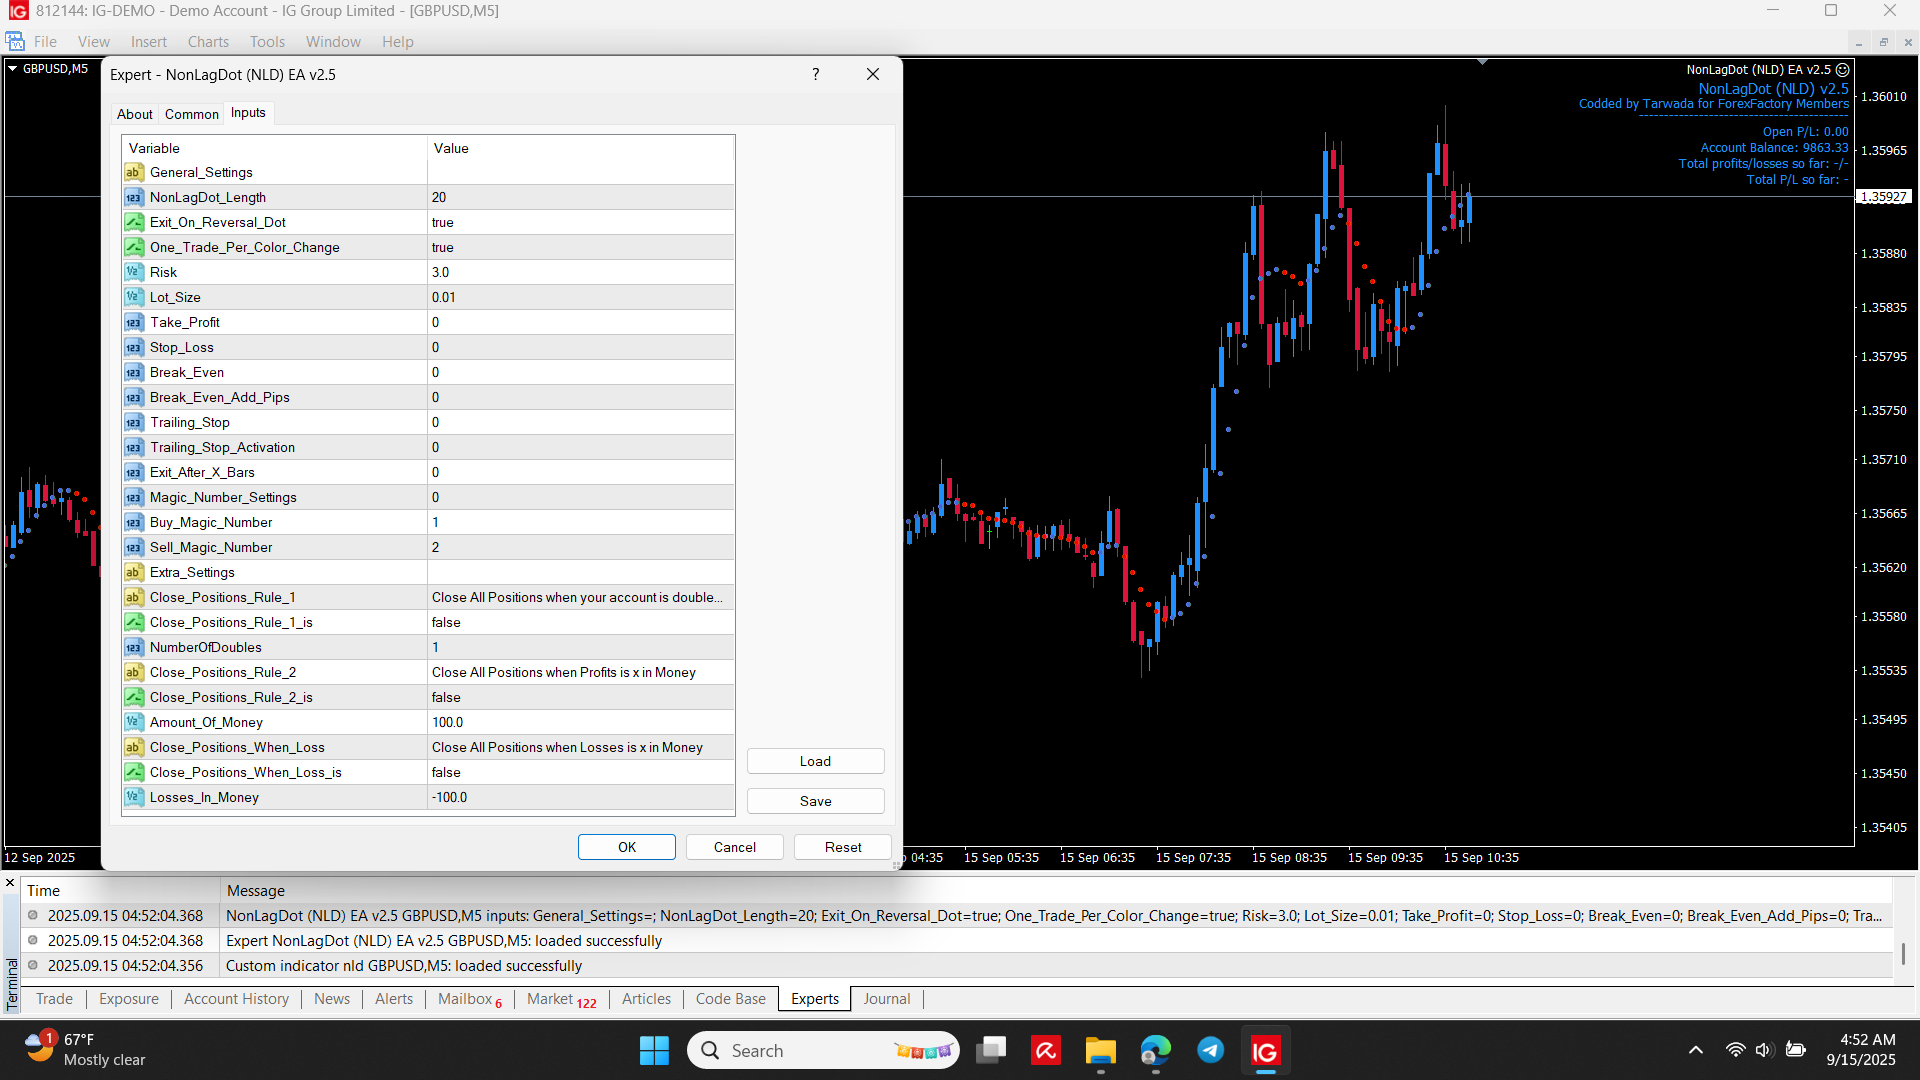Click the IG app icon in taskbar

point(1265,1051)
